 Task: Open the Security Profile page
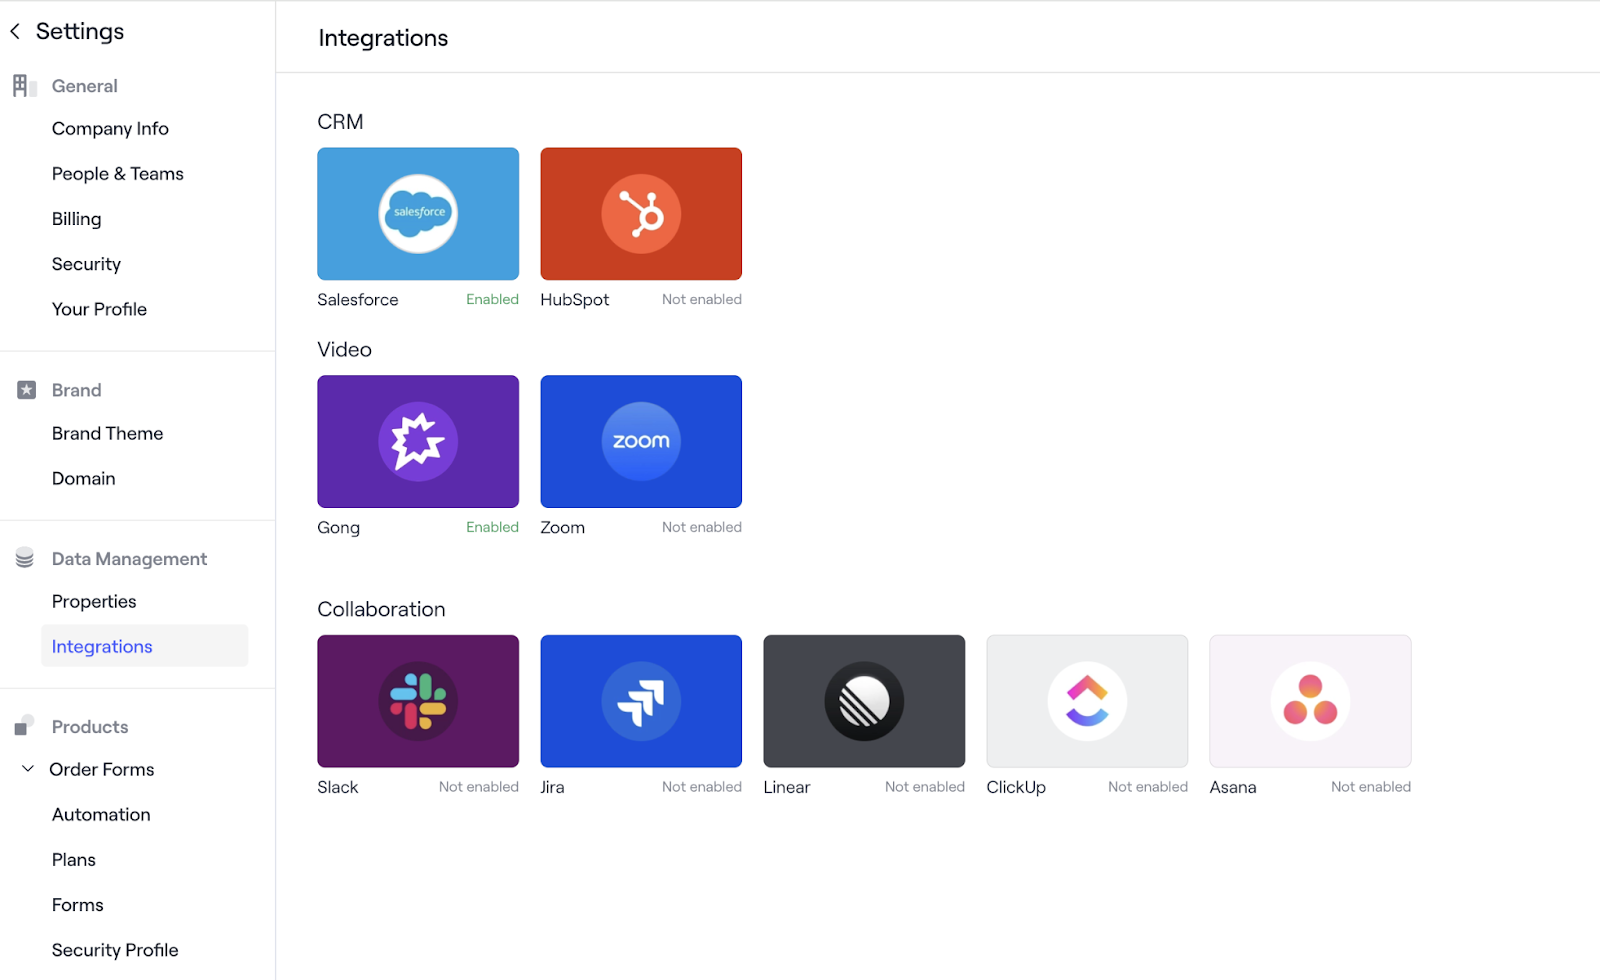pos(115,949)
